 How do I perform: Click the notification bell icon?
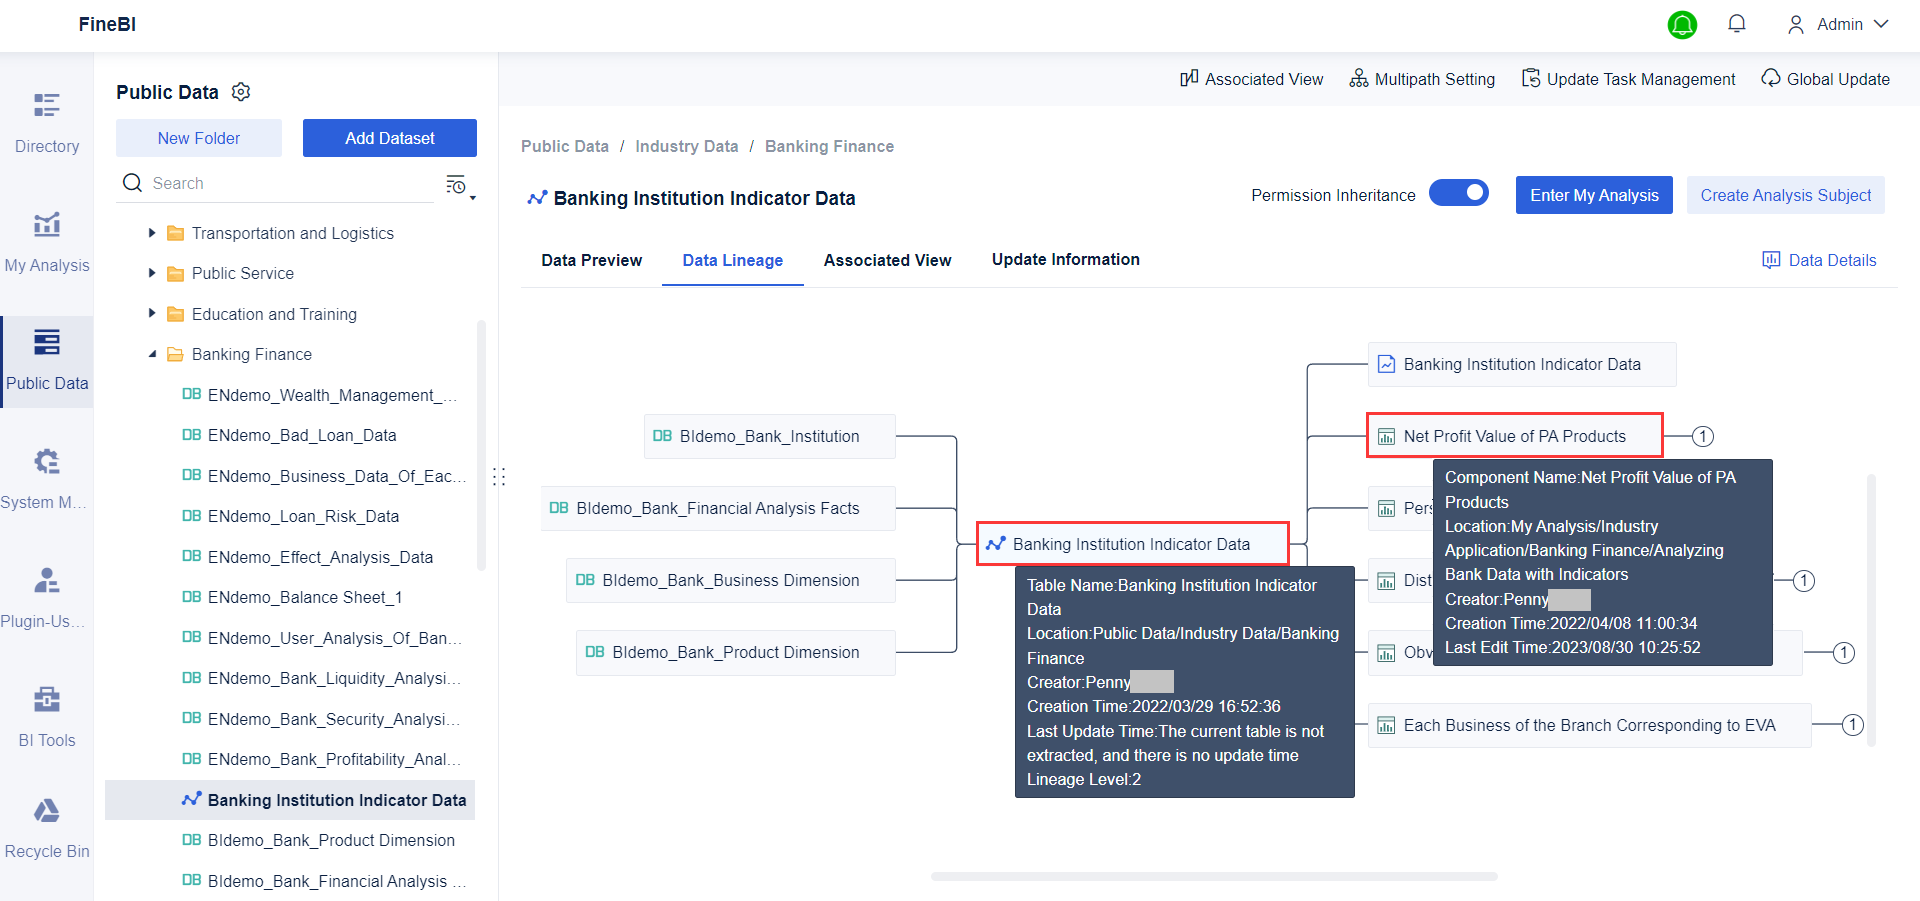(1737, 24)
